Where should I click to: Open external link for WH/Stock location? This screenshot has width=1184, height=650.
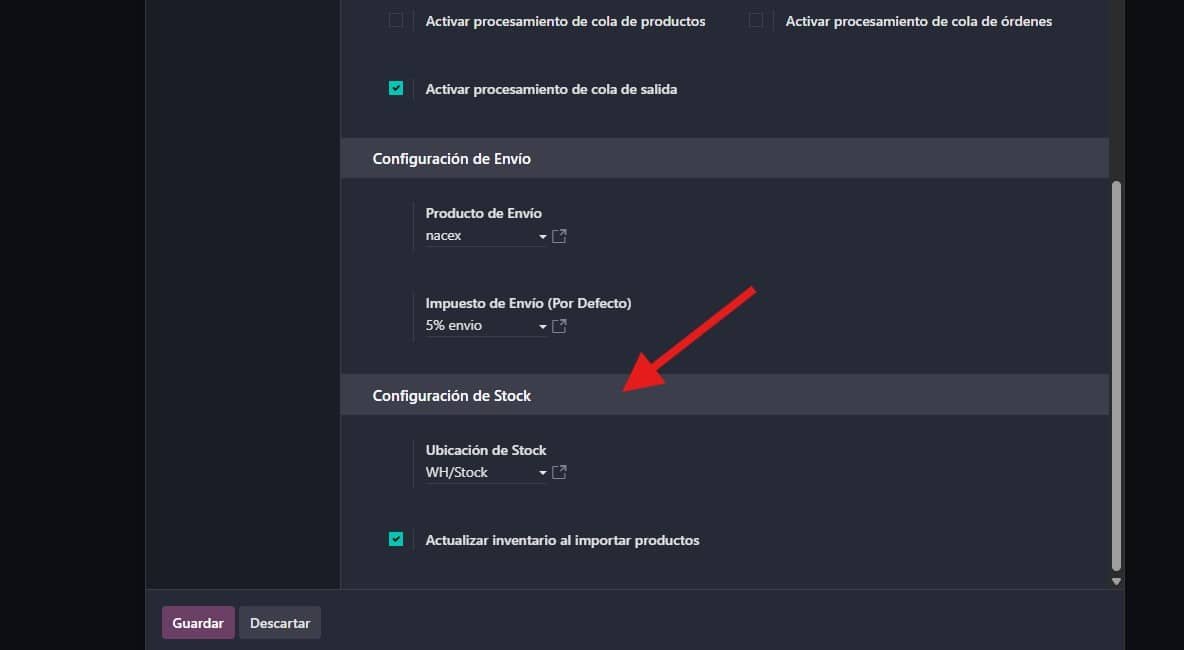point(560,473)
